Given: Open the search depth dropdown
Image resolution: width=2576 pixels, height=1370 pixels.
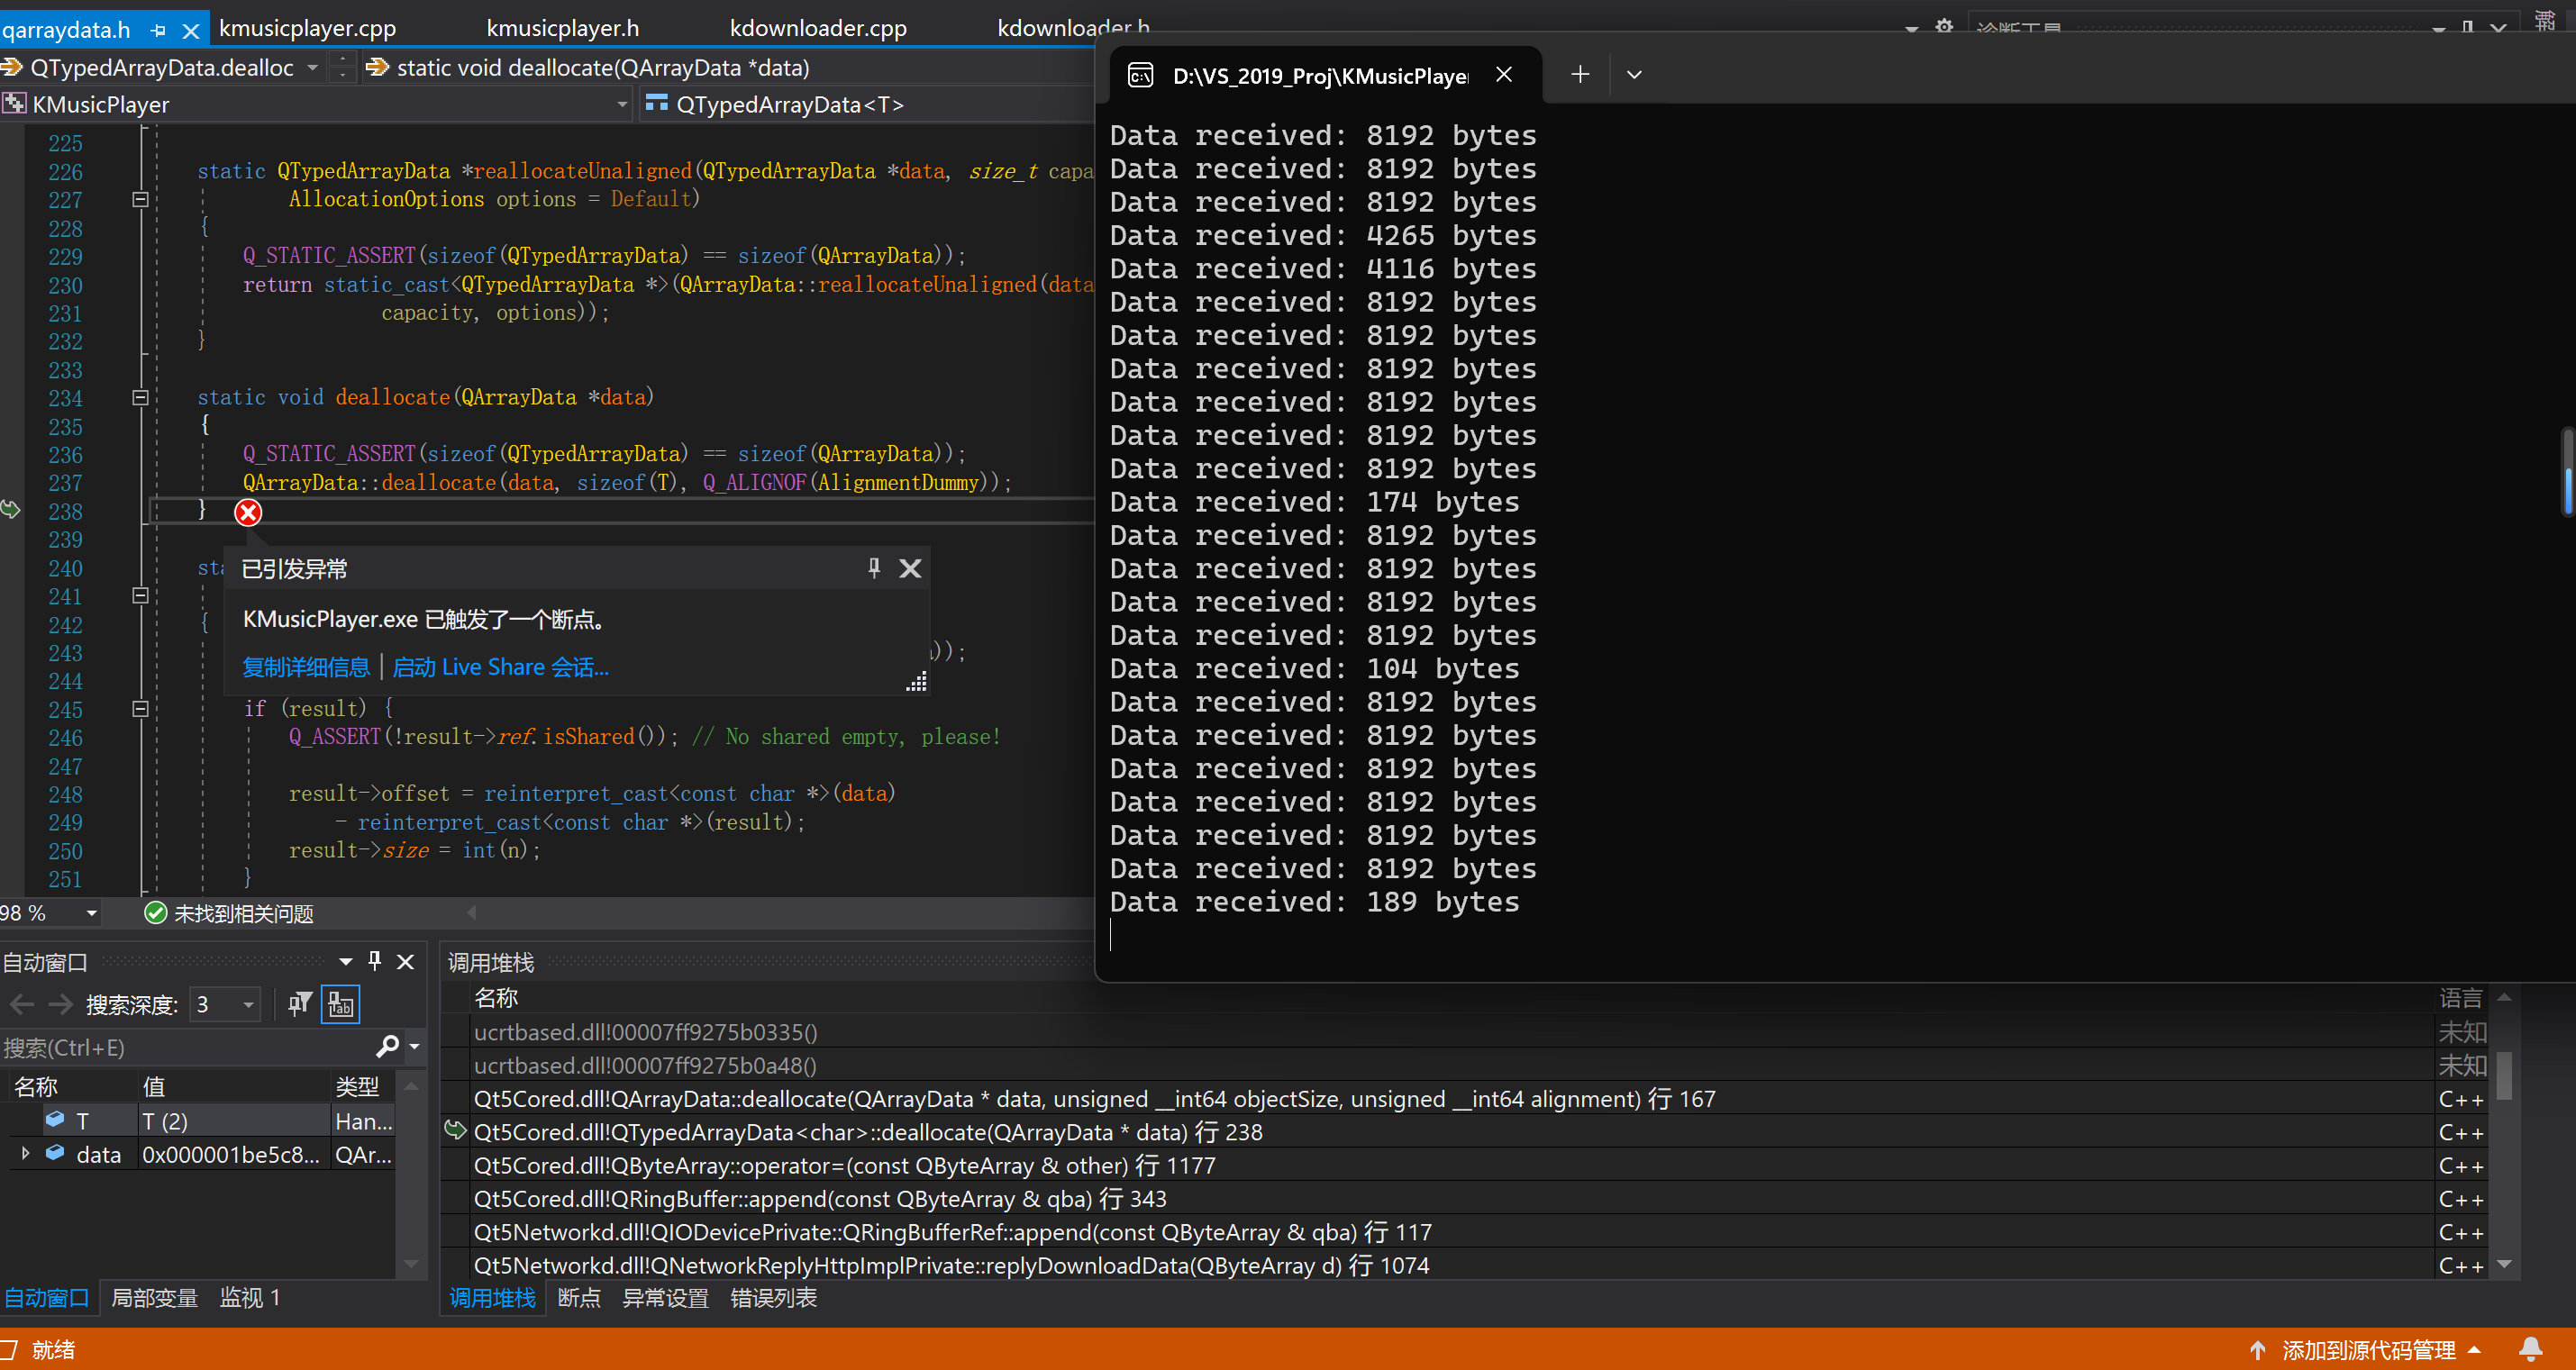Looking at the screenshot, I should pyautogui.click(x=248, y=1004).
